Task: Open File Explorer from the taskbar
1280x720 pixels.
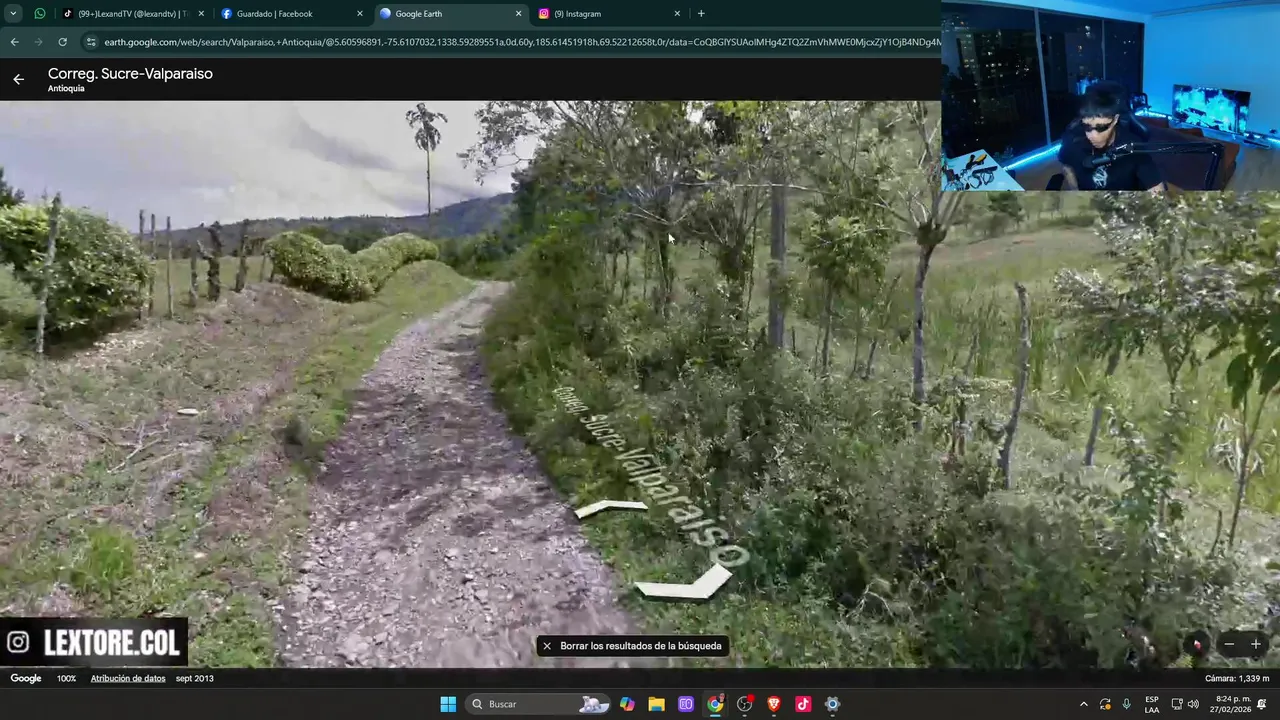Action: coord(656,704)
